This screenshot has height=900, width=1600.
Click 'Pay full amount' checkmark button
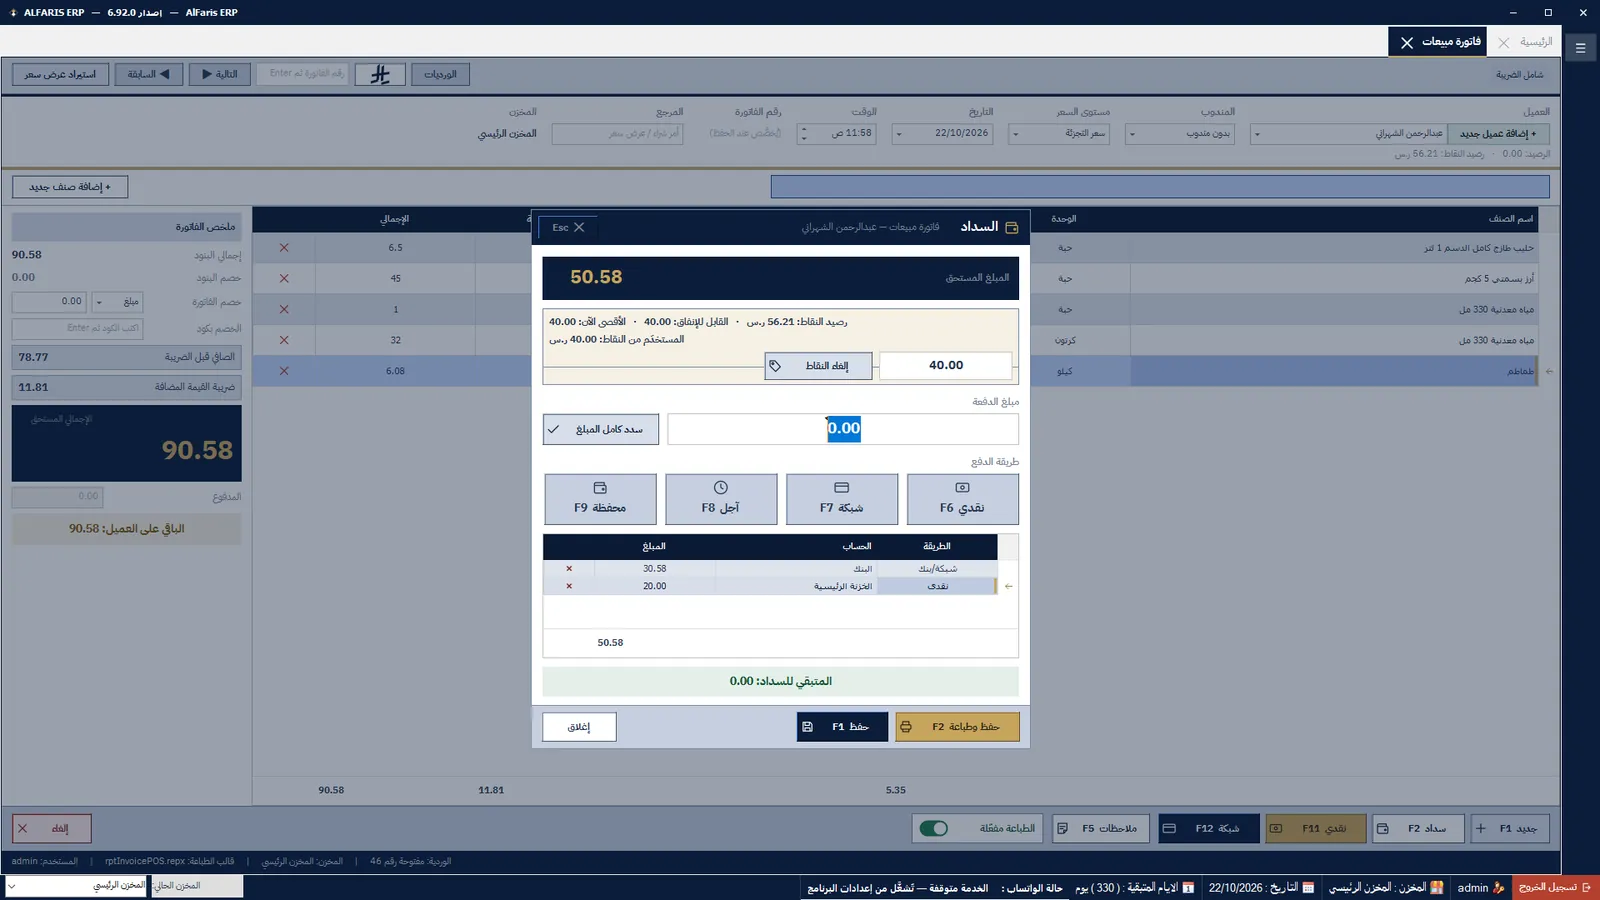click(x=601, y=429)
